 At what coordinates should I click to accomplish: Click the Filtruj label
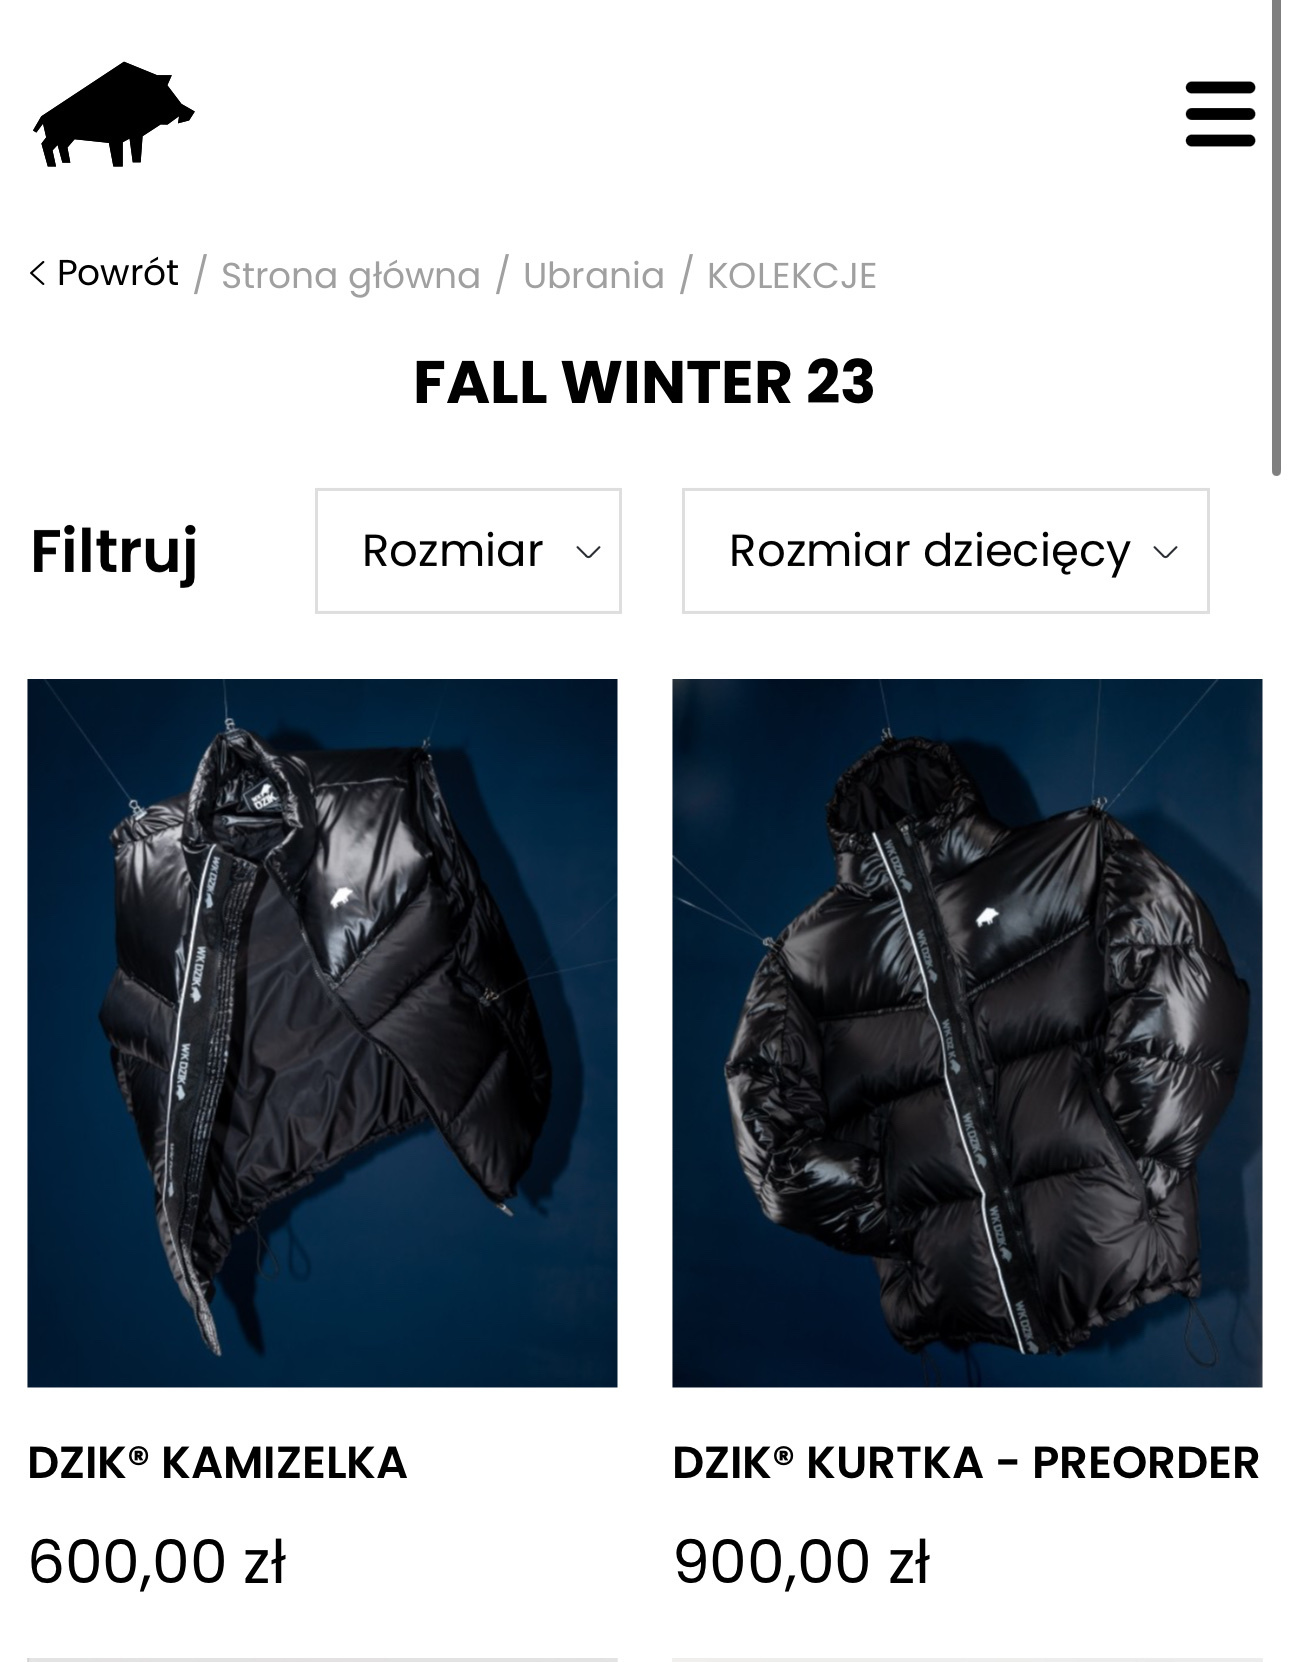[x=114, y=551]
